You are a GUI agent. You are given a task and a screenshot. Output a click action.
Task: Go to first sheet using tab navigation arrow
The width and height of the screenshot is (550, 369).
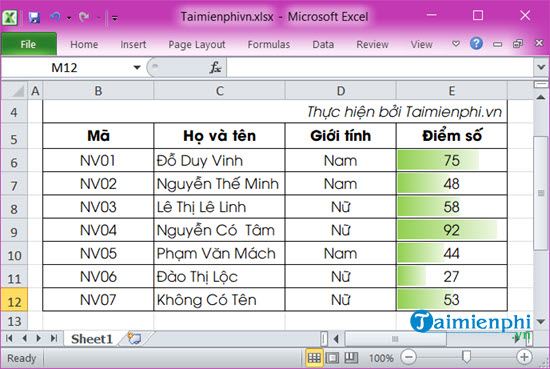pyautogui.click(x=9, y=338)
